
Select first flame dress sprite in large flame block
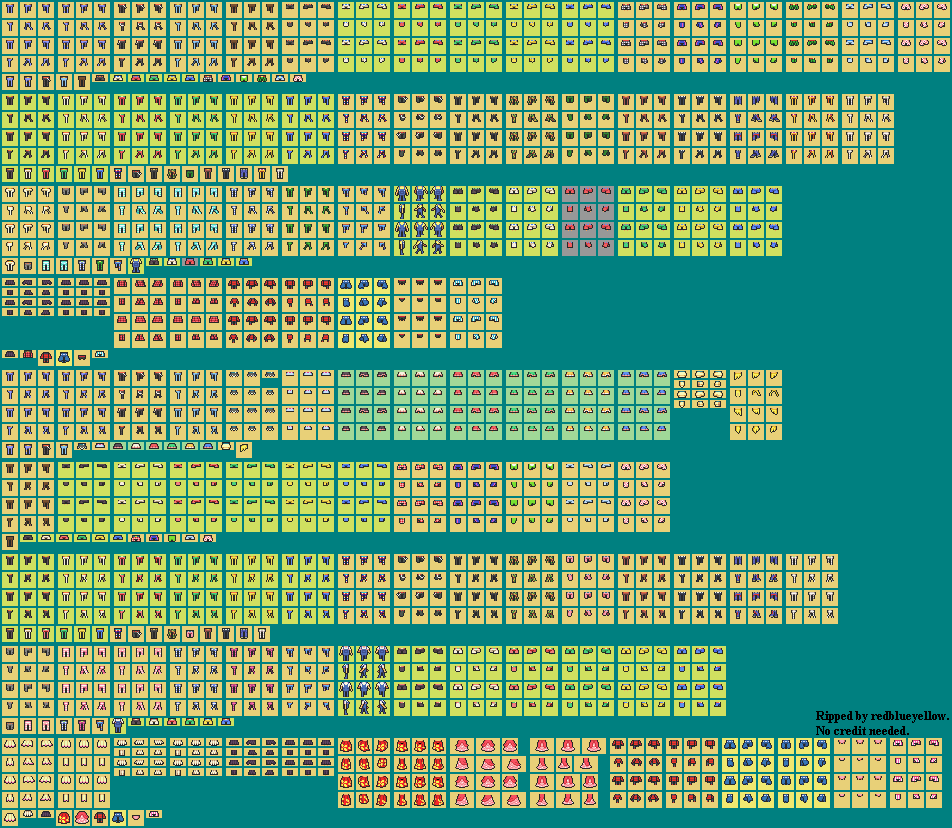pyautogui.click(x=346, y=746)
